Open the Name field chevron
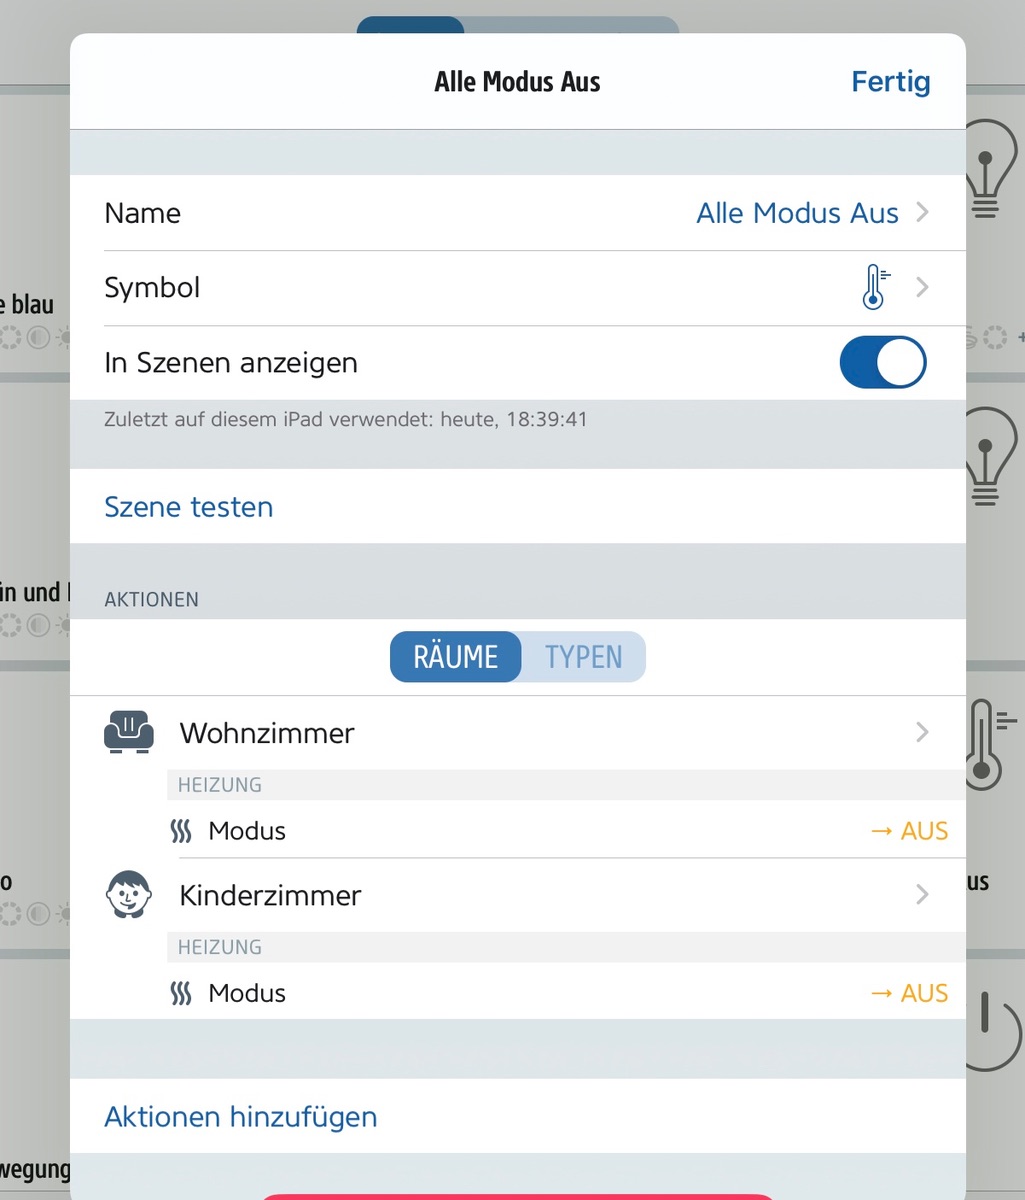 (922, 213)
